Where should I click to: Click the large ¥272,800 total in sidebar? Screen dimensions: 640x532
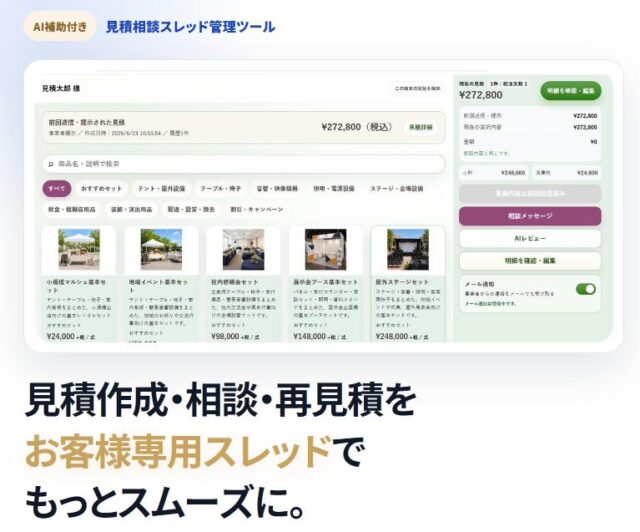(481, 95)
